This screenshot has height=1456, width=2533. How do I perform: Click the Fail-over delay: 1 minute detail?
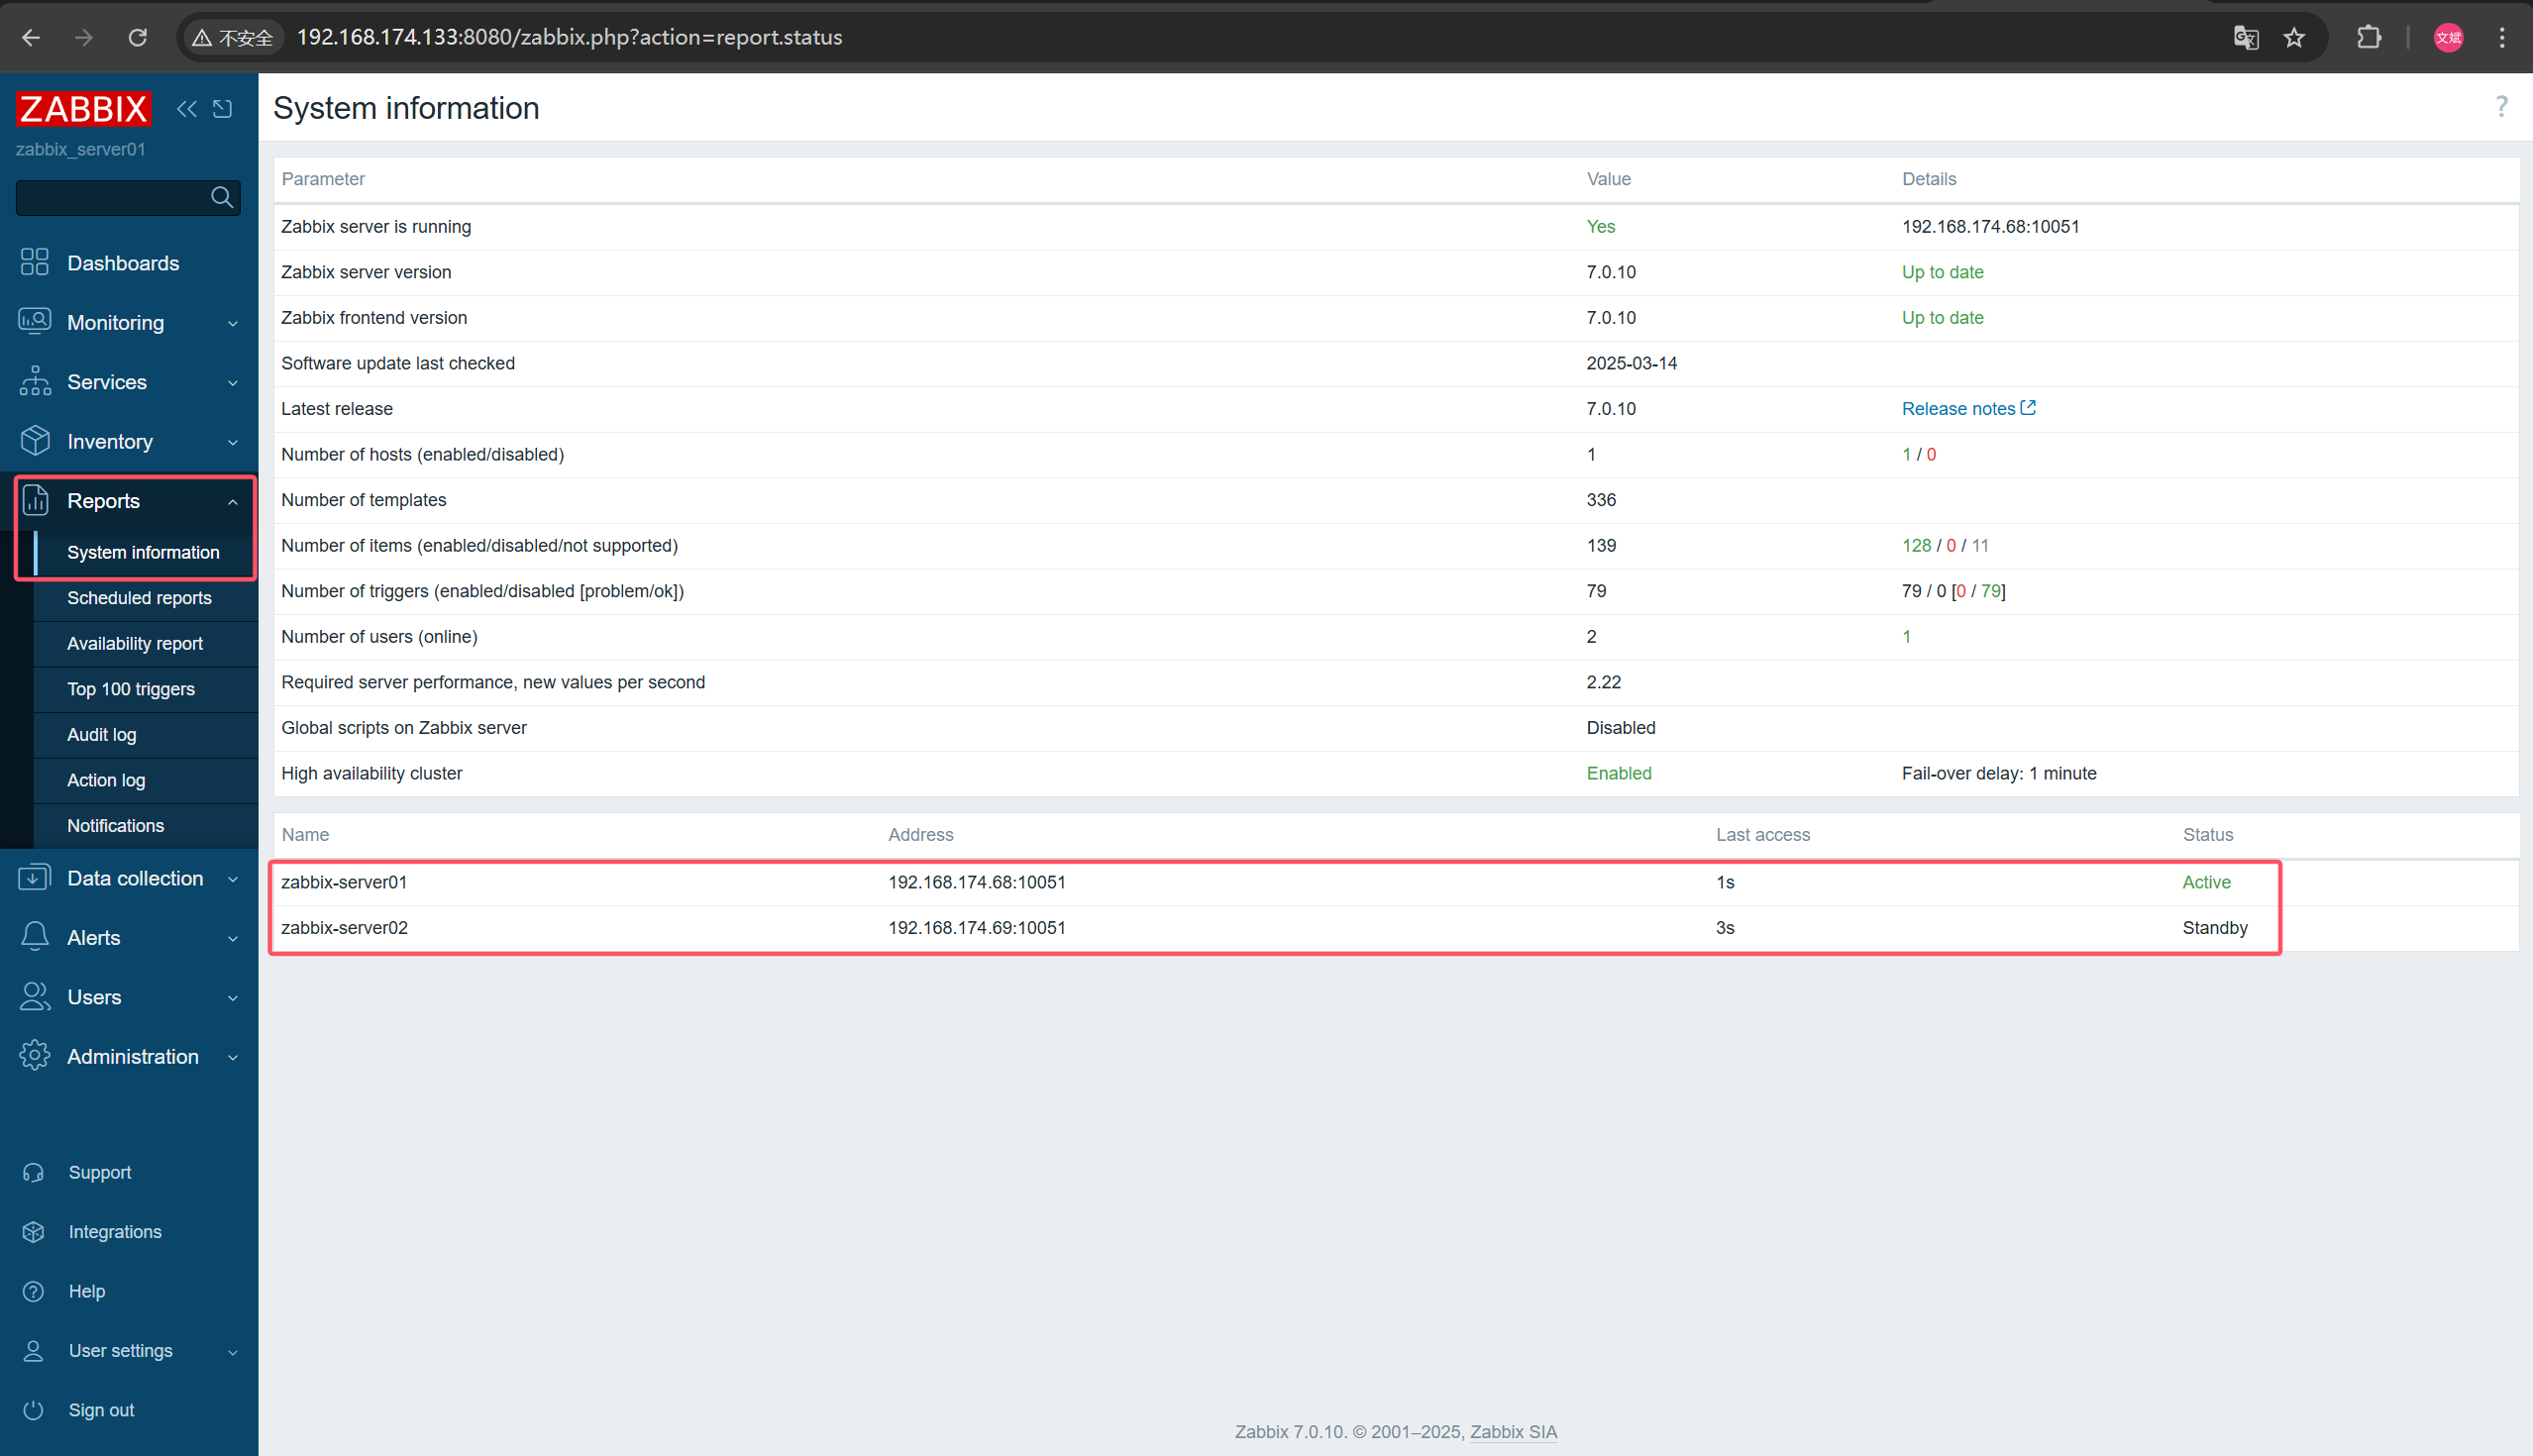tap(1999, 773)
